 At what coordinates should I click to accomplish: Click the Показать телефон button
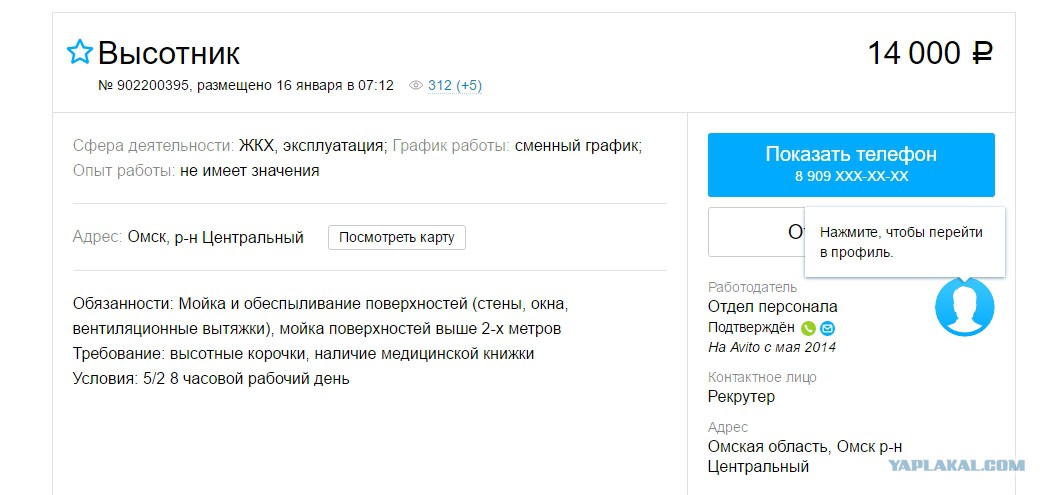click(x=851, y=164)
